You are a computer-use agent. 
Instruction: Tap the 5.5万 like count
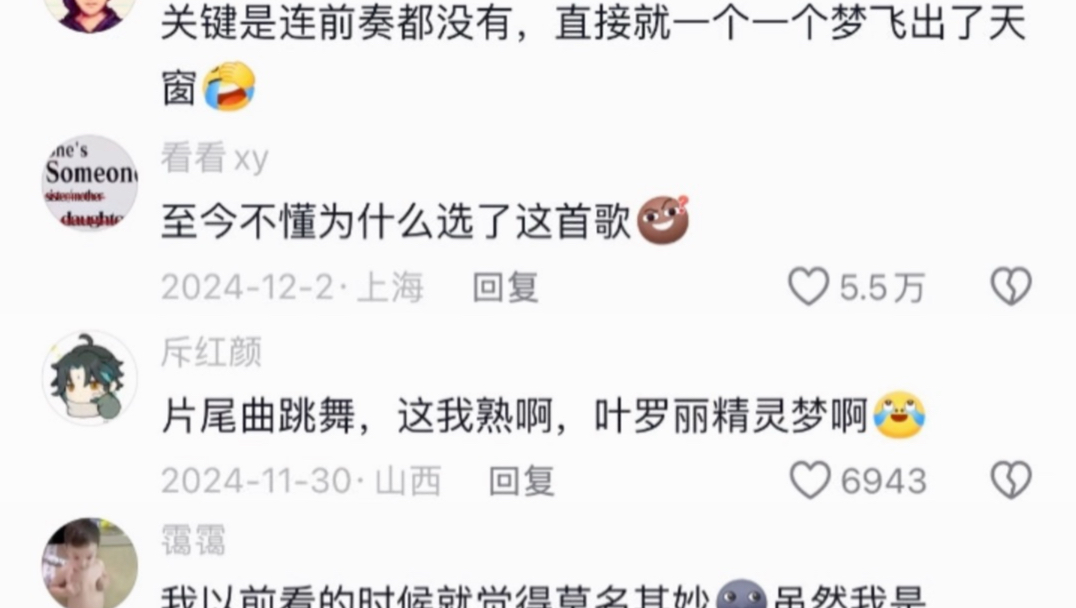[x=882, y=288]
